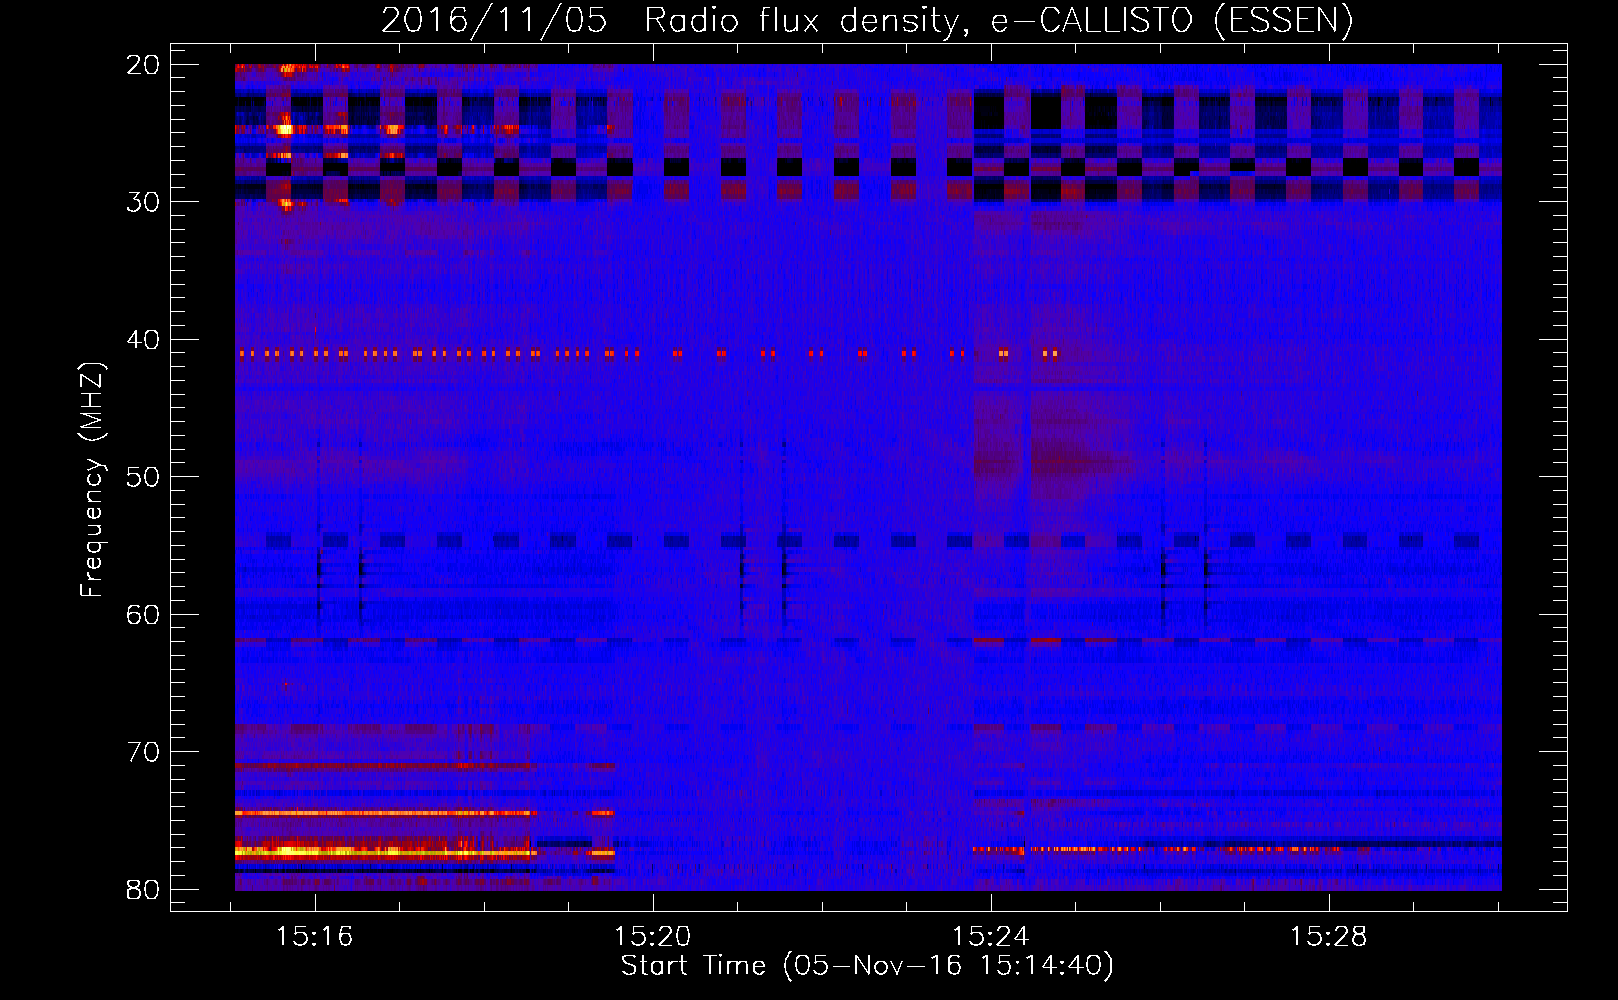
Task: Click the 15:24 time tick label
Action: pyautogui.click(x=991, y=937)
